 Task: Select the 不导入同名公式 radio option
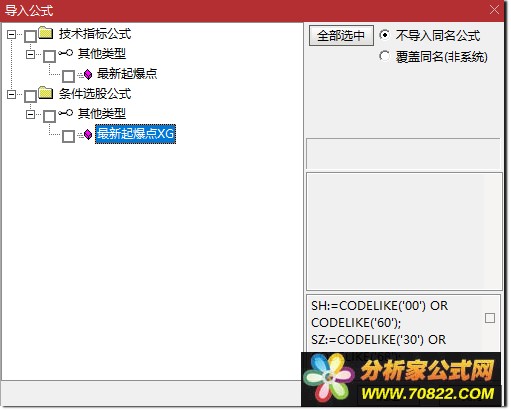(384, 35)
